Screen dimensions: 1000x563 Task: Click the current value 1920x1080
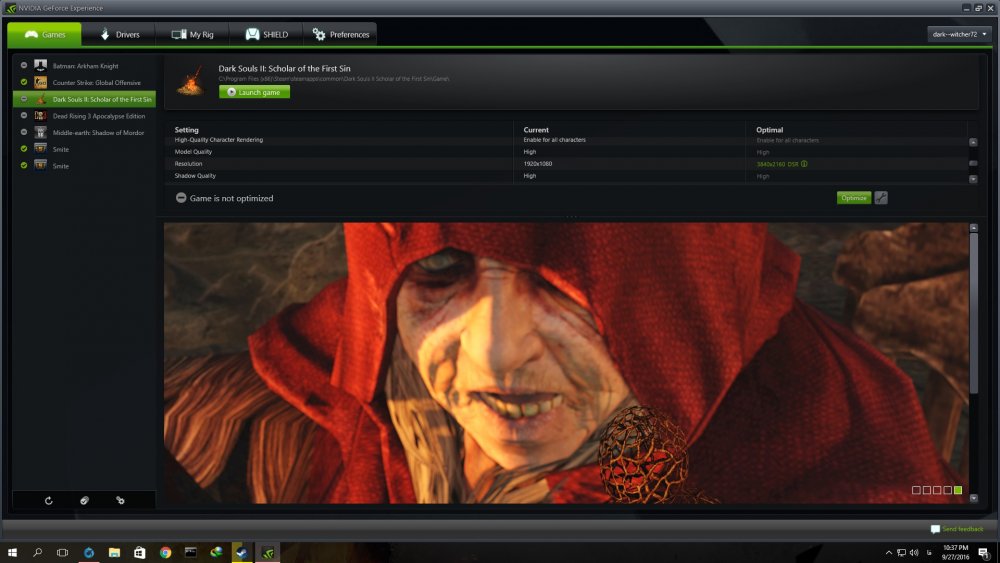point(538,164)
